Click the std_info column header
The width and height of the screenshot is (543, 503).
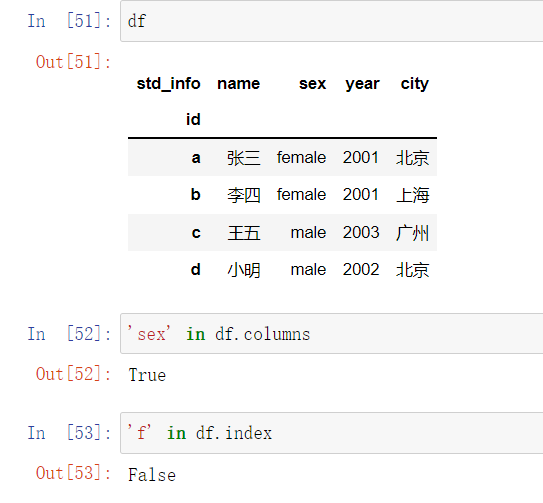tap(168, 84)
